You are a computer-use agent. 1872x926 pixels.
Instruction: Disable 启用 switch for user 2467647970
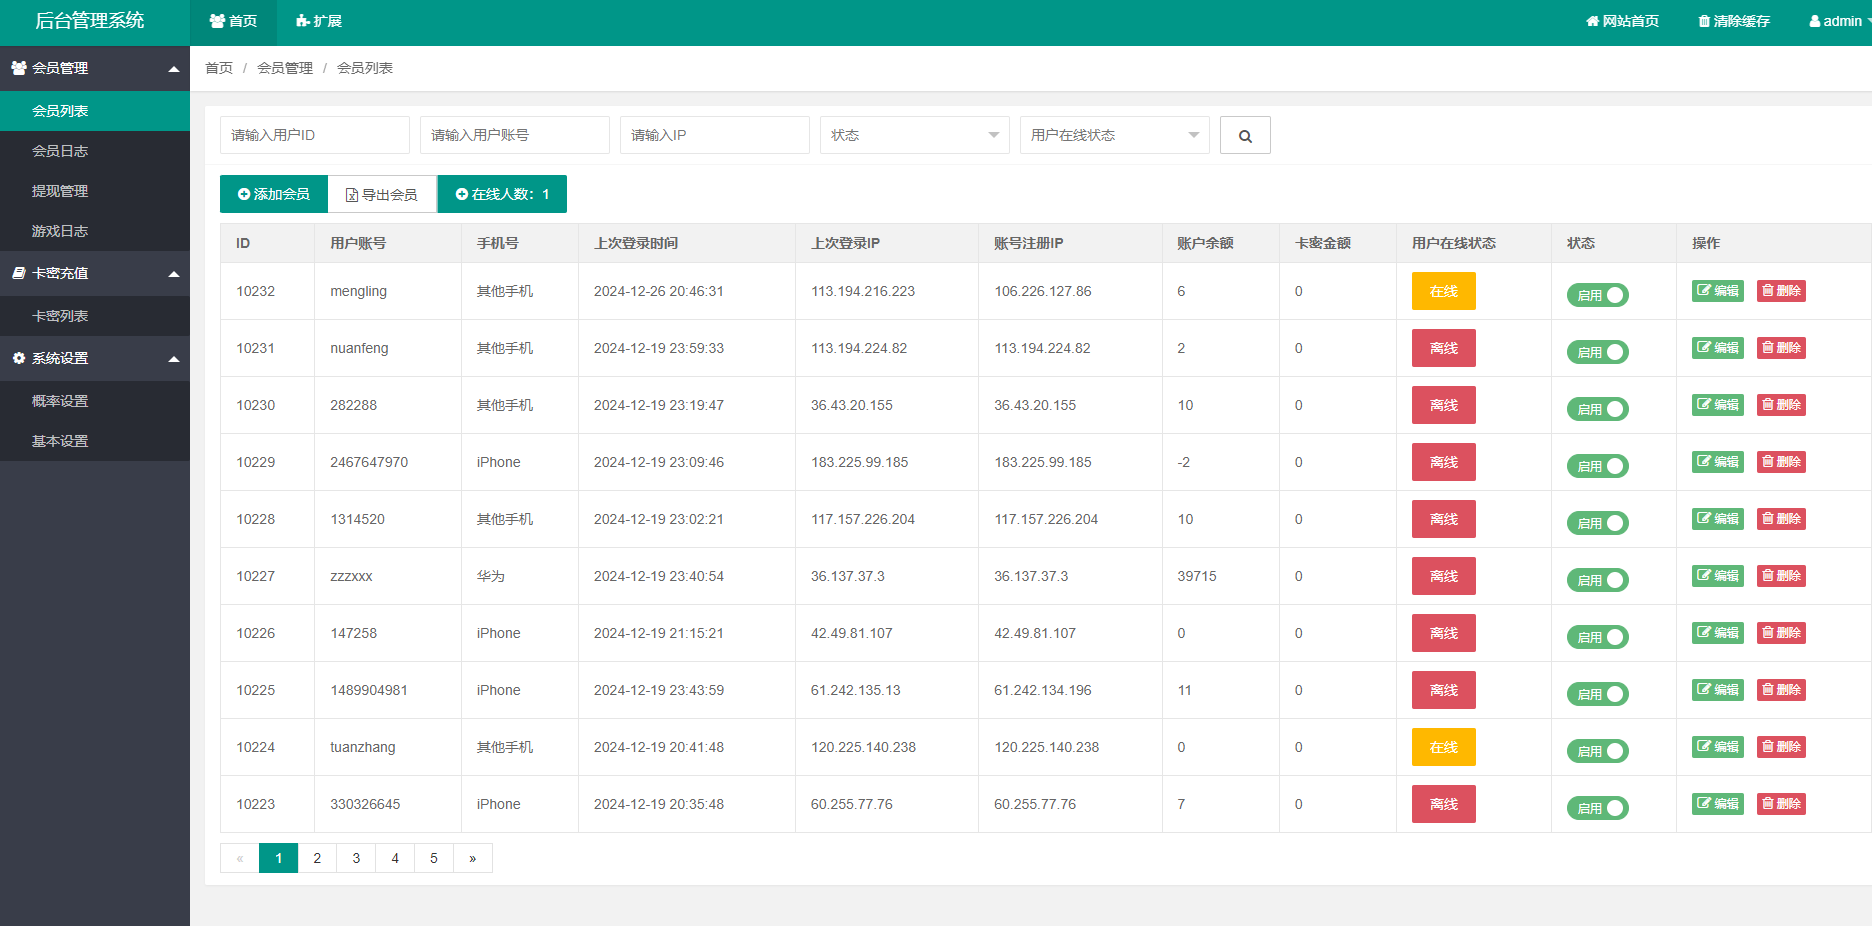pos(1597,466)
